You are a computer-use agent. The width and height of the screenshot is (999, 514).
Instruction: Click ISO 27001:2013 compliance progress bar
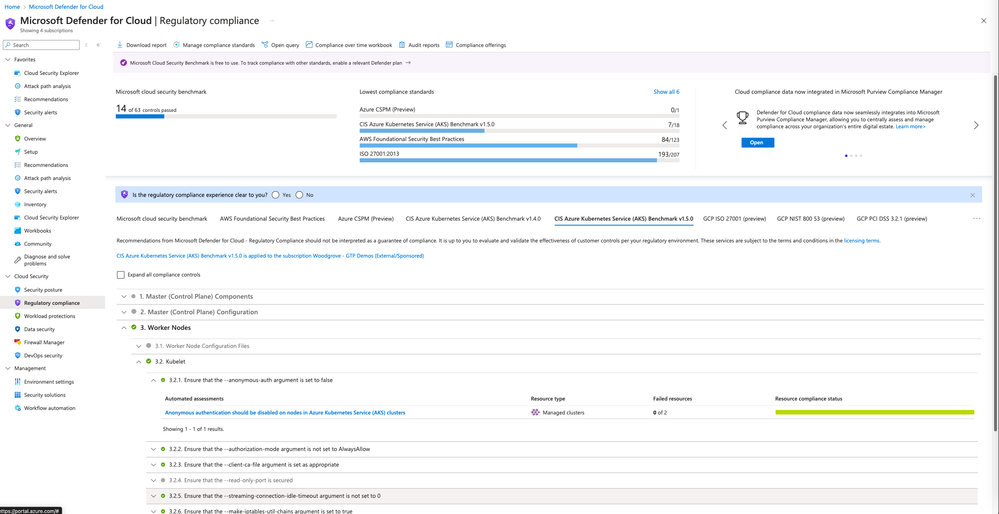click(519, 161)
